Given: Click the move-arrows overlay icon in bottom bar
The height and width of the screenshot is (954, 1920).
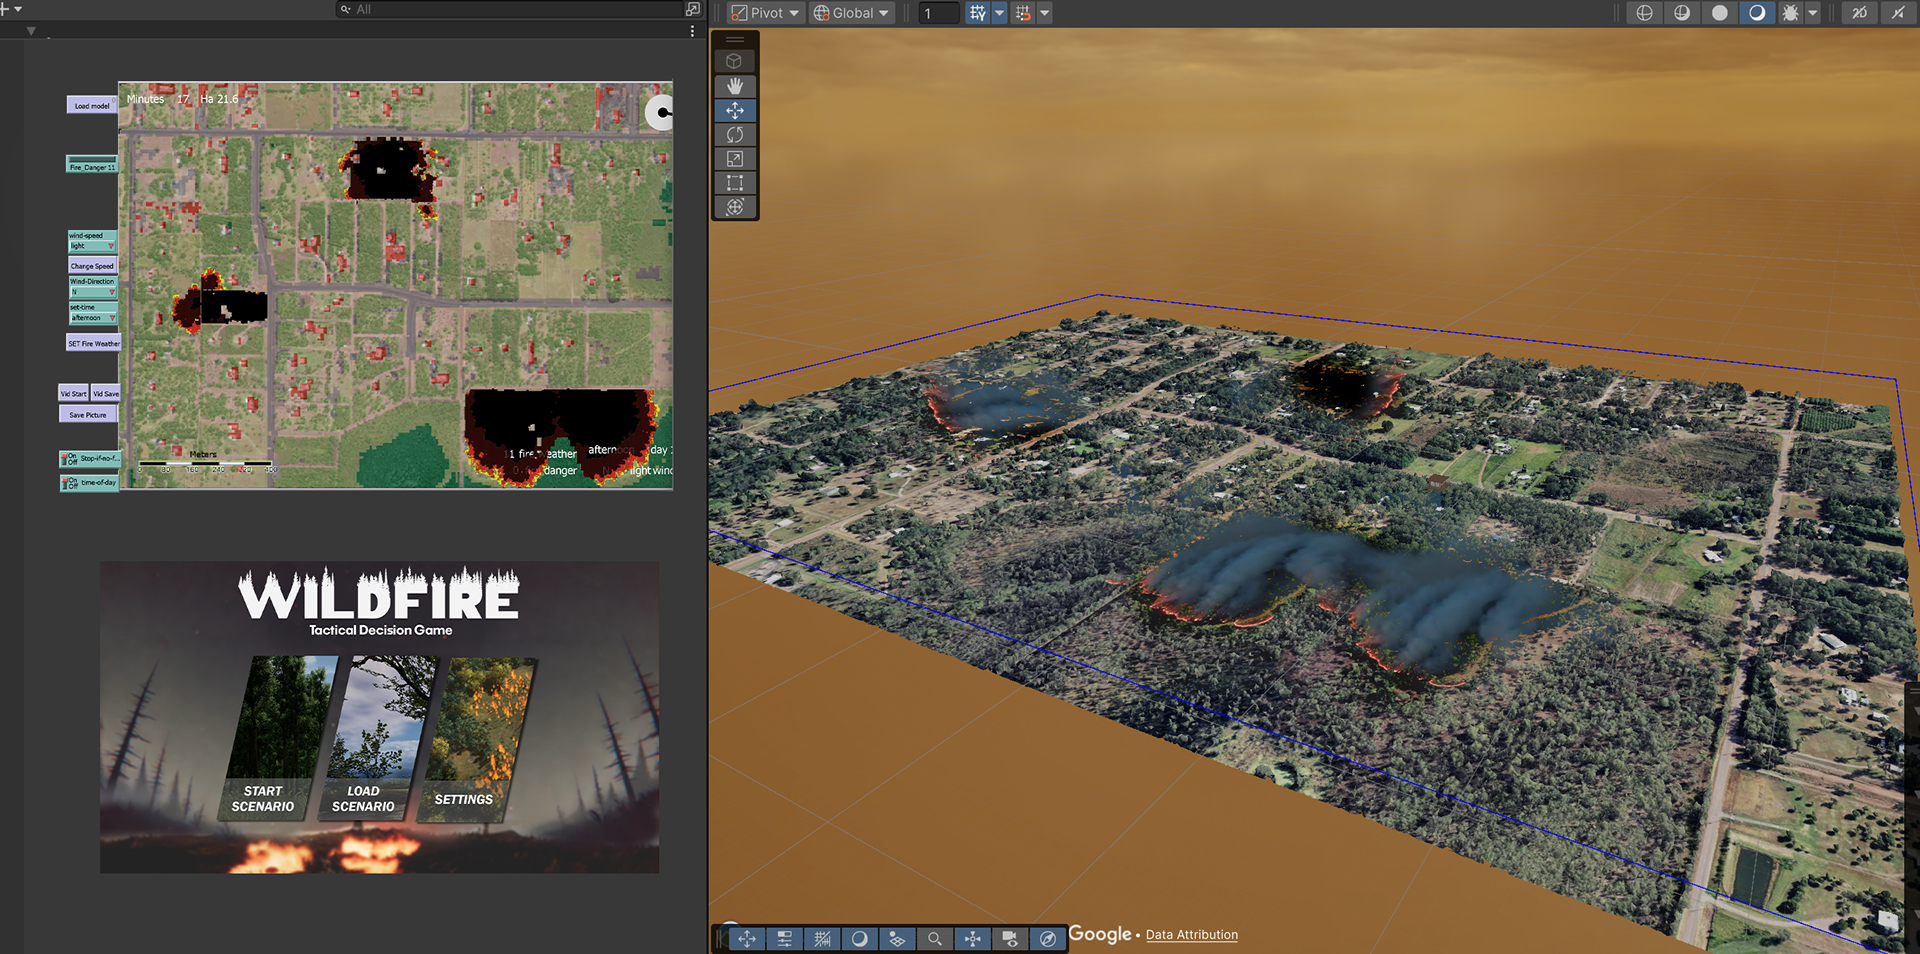Looking at the screenshot, I should click(x=747, y=939).
